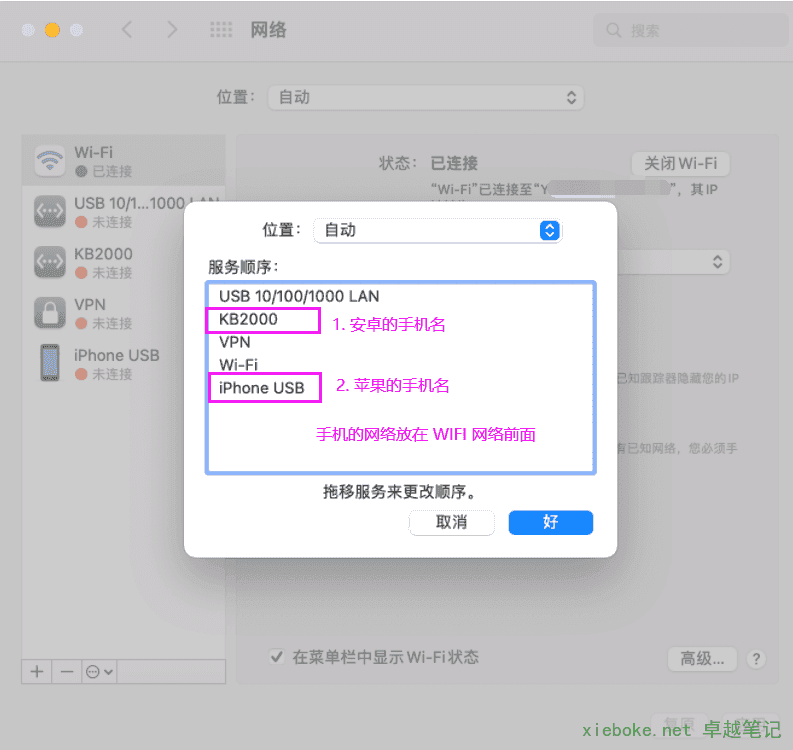Select KB2000 in the service order list
The width and height of the screenshot is (793, 750).
pos(248,319)
